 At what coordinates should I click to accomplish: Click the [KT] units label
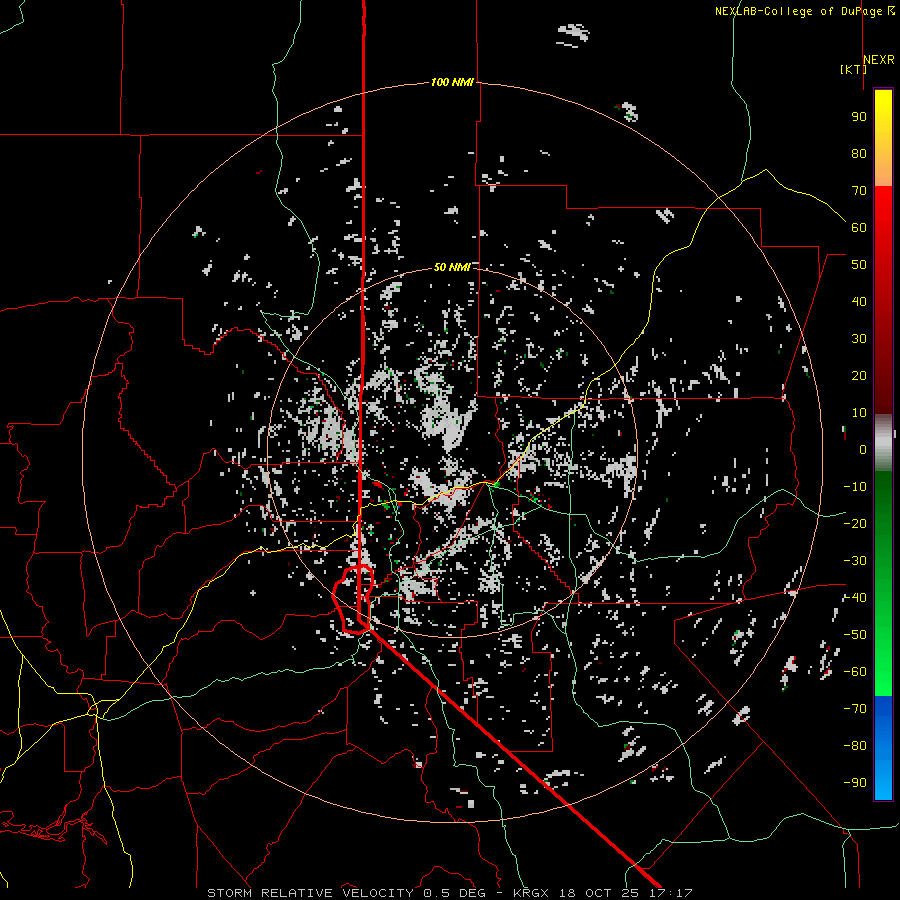pyautogui.click(x=853, y=69)
